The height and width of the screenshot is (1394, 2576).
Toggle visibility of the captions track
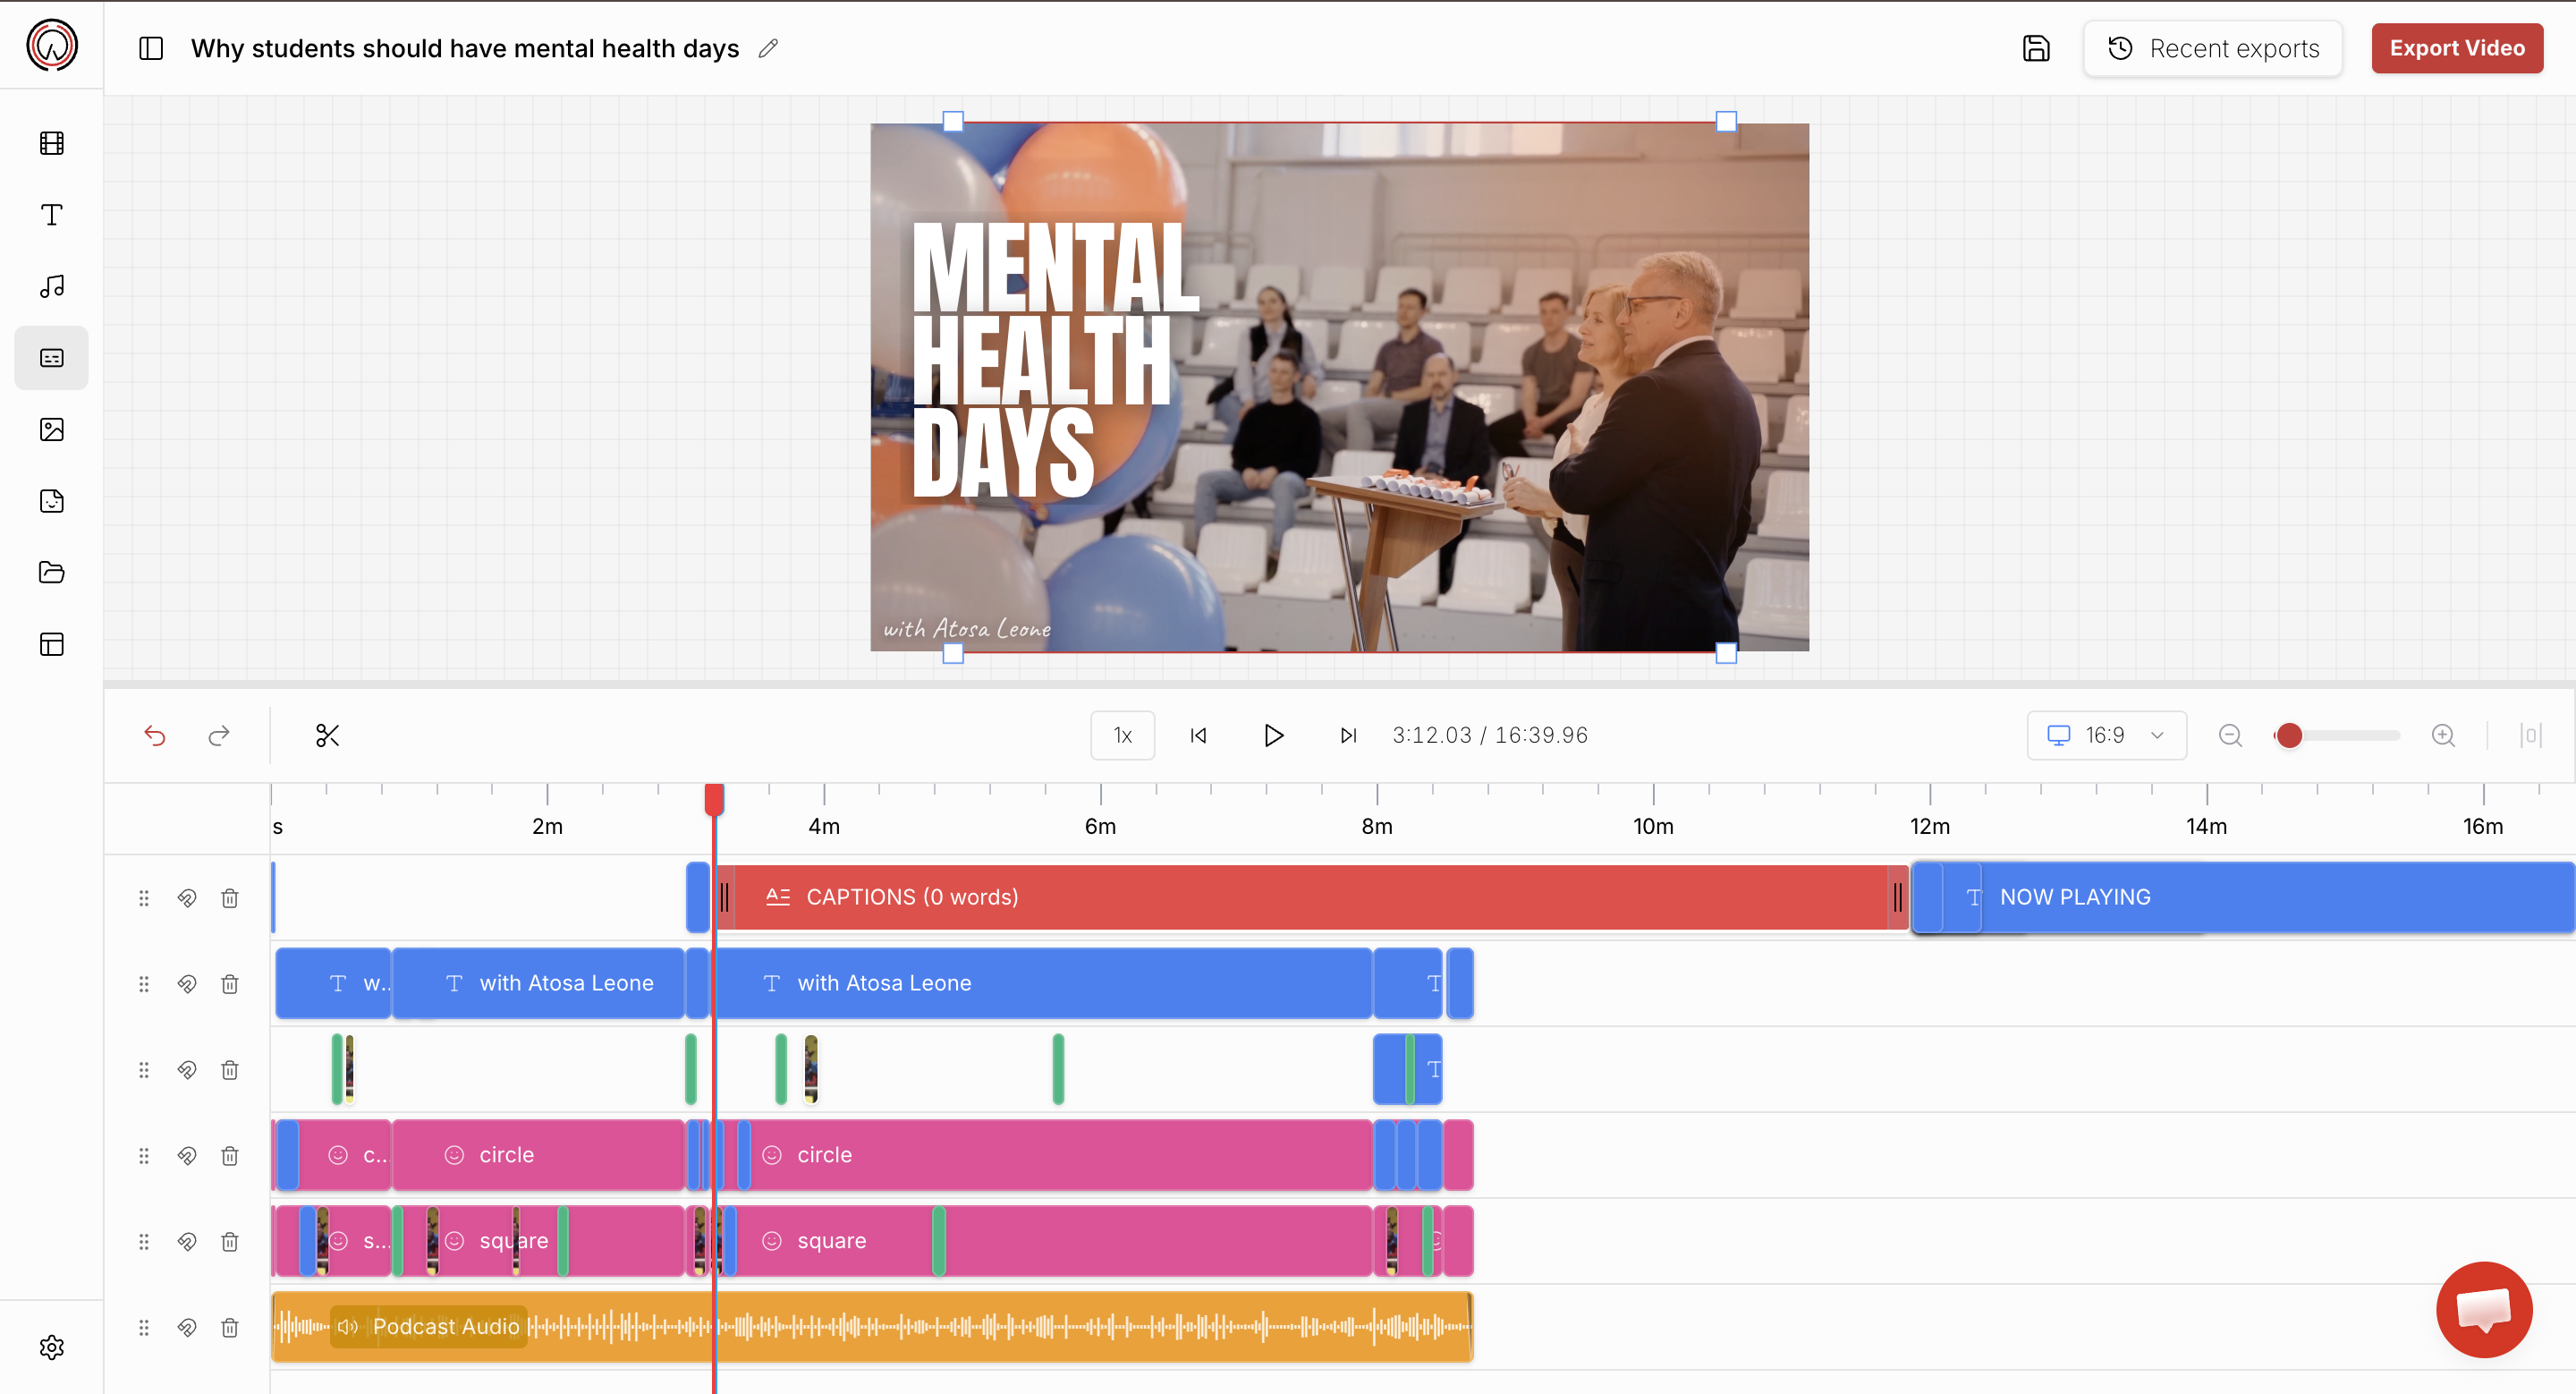point(187,898)
